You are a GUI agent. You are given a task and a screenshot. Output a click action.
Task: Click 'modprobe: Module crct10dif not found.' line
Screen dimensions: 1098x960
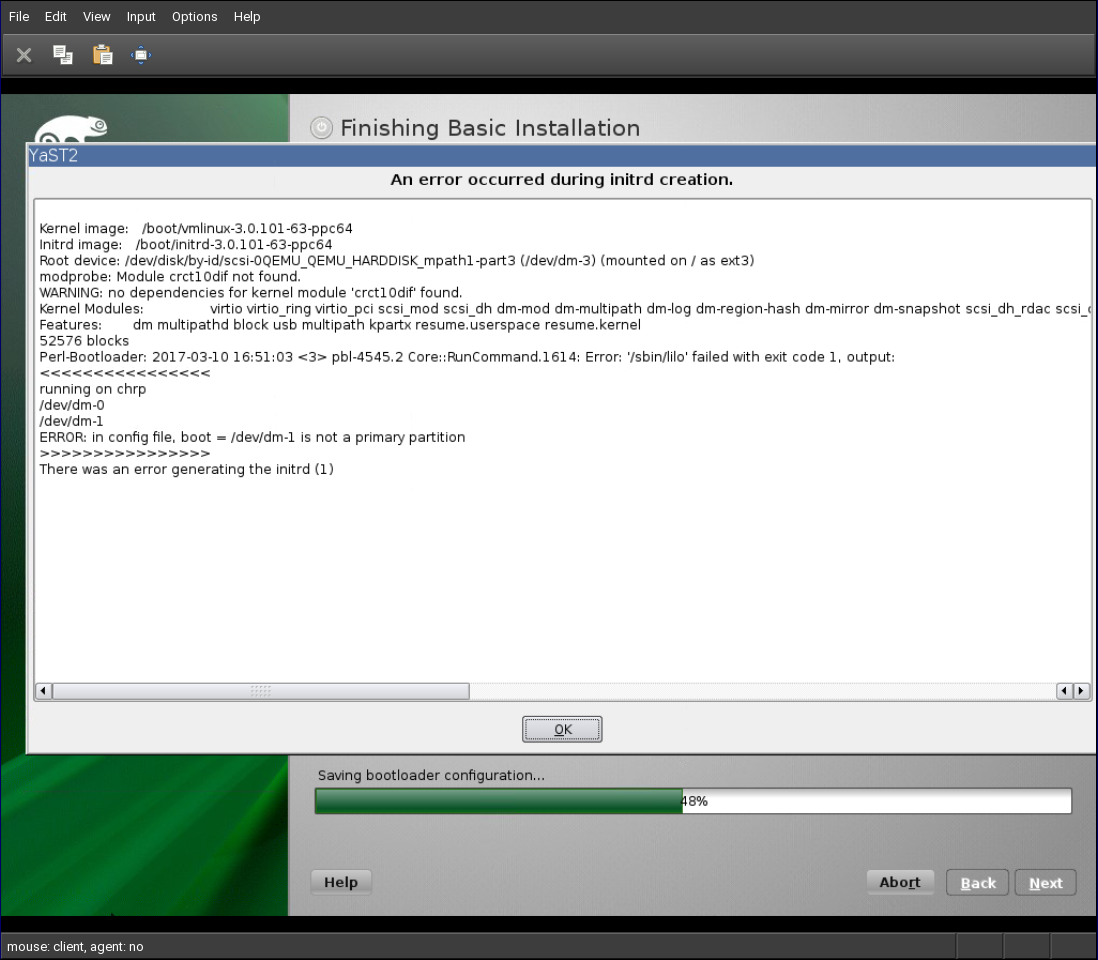point(170,277)
